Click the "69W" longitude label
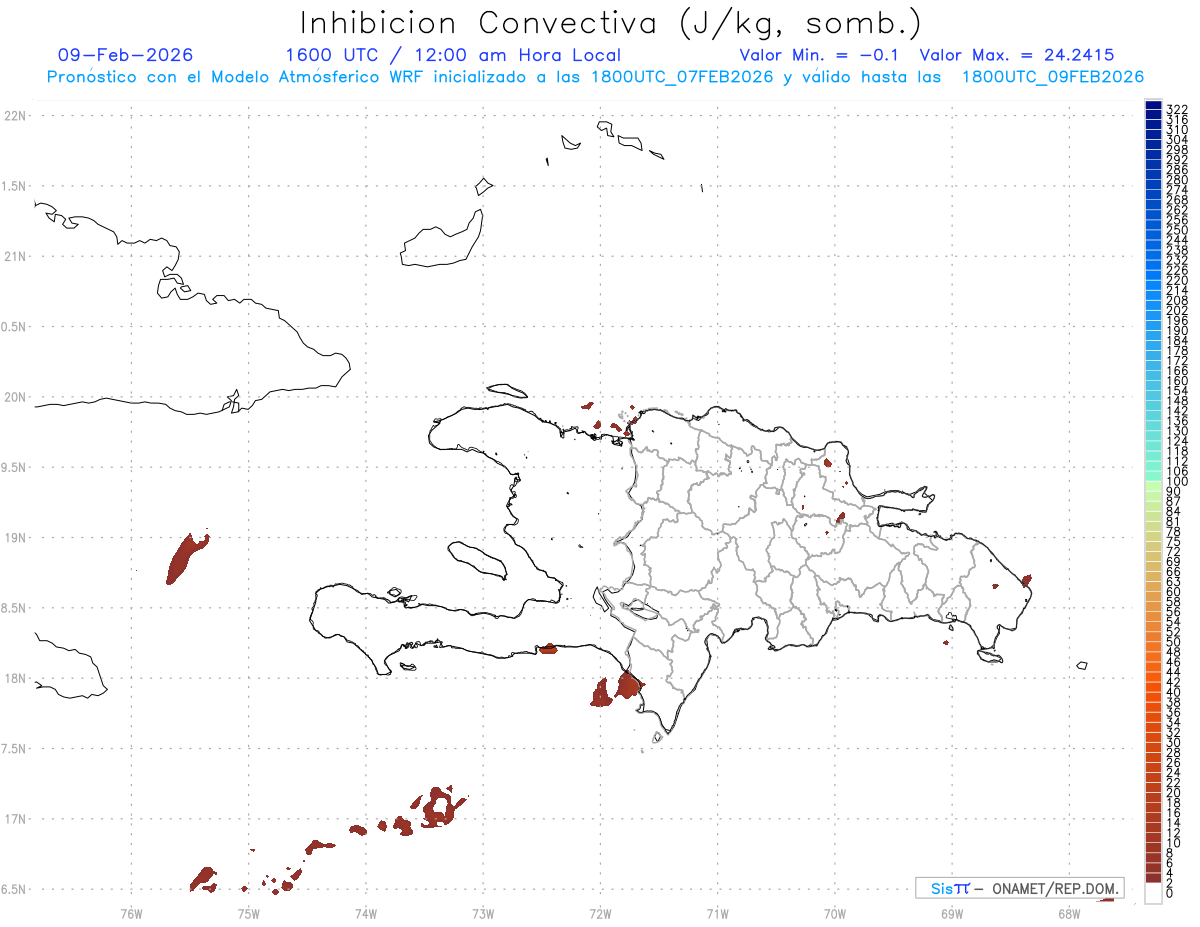 click(x=952, y=913)
